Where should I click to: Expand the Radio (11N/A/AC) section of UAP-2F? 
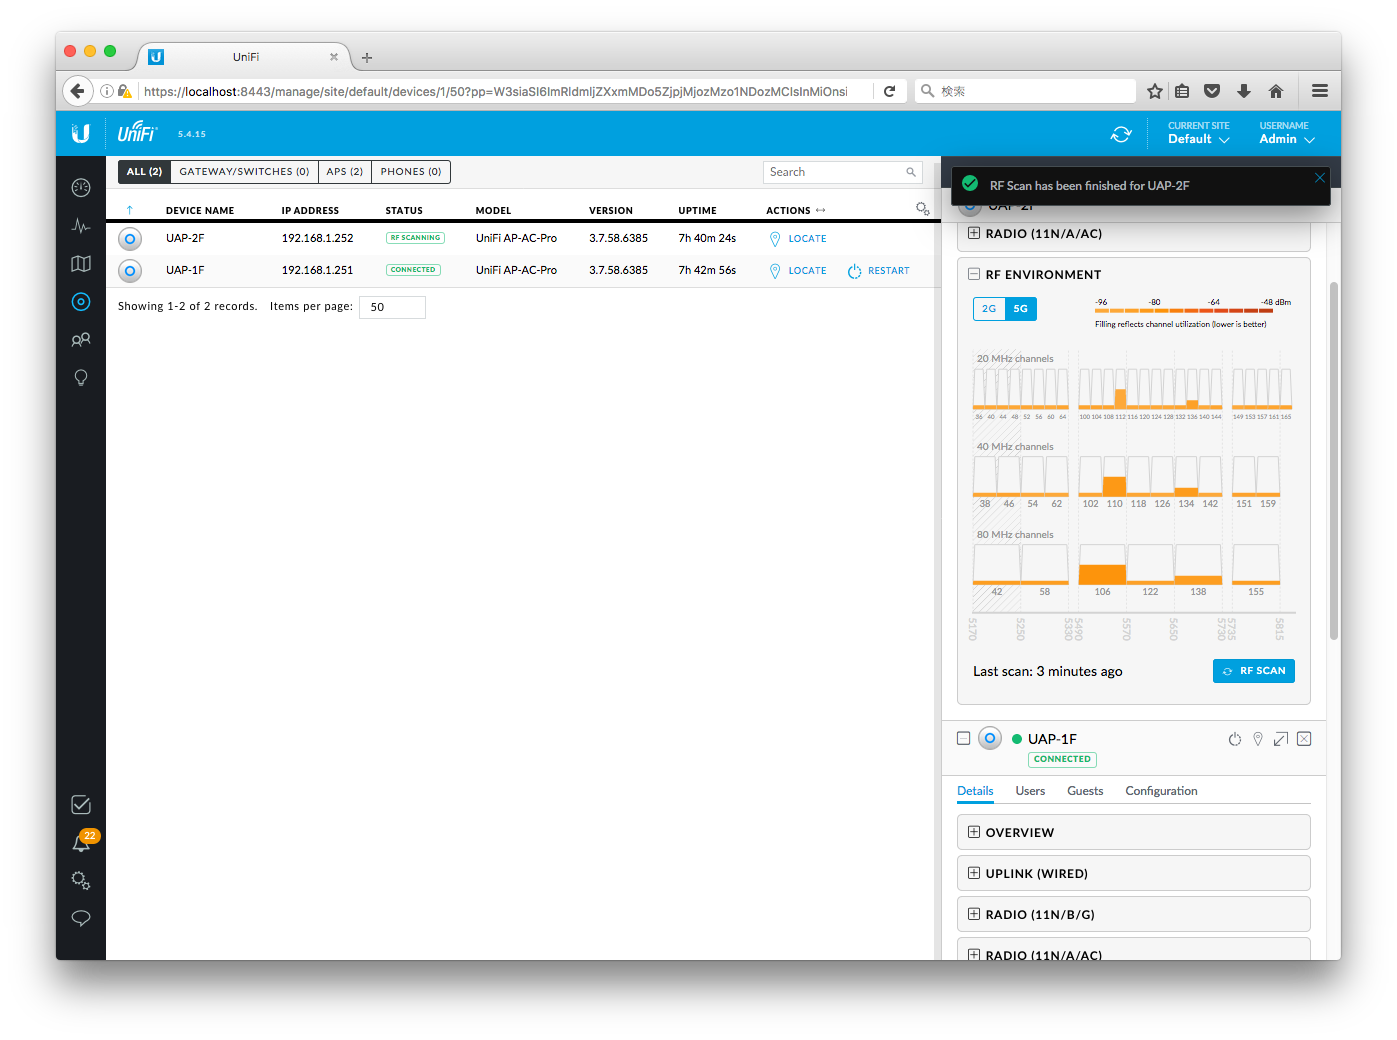coord(974,233)
